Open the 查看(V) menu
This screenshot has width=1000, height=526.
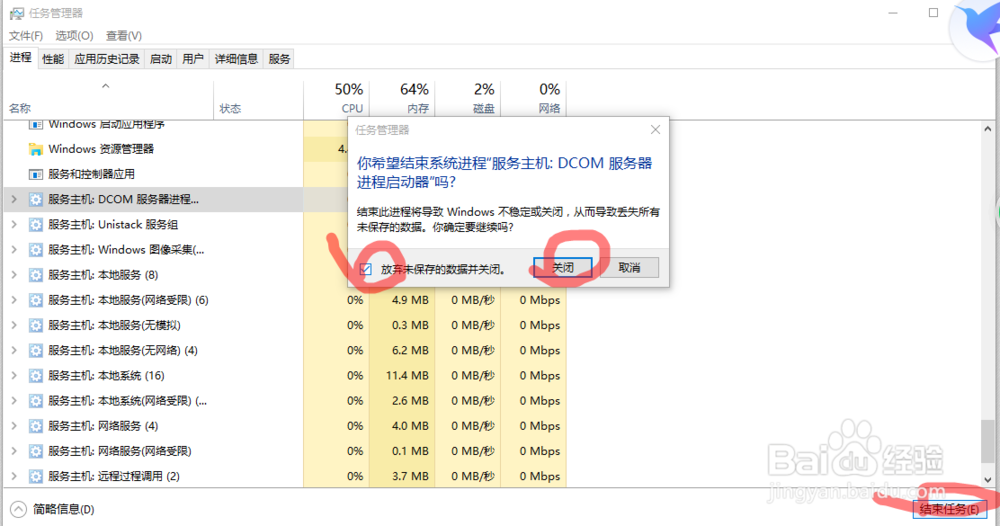pyautogui.click(x=124, y=36)
